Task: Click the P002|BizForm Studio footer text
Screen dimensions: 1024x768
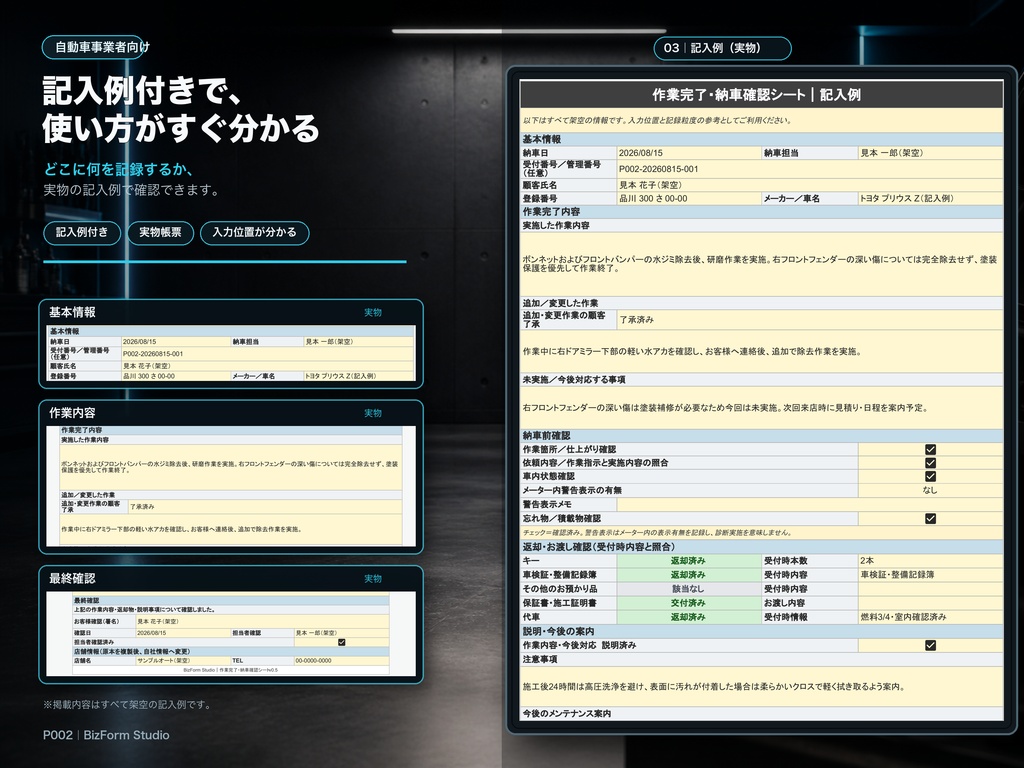Action: pos(106,735)
